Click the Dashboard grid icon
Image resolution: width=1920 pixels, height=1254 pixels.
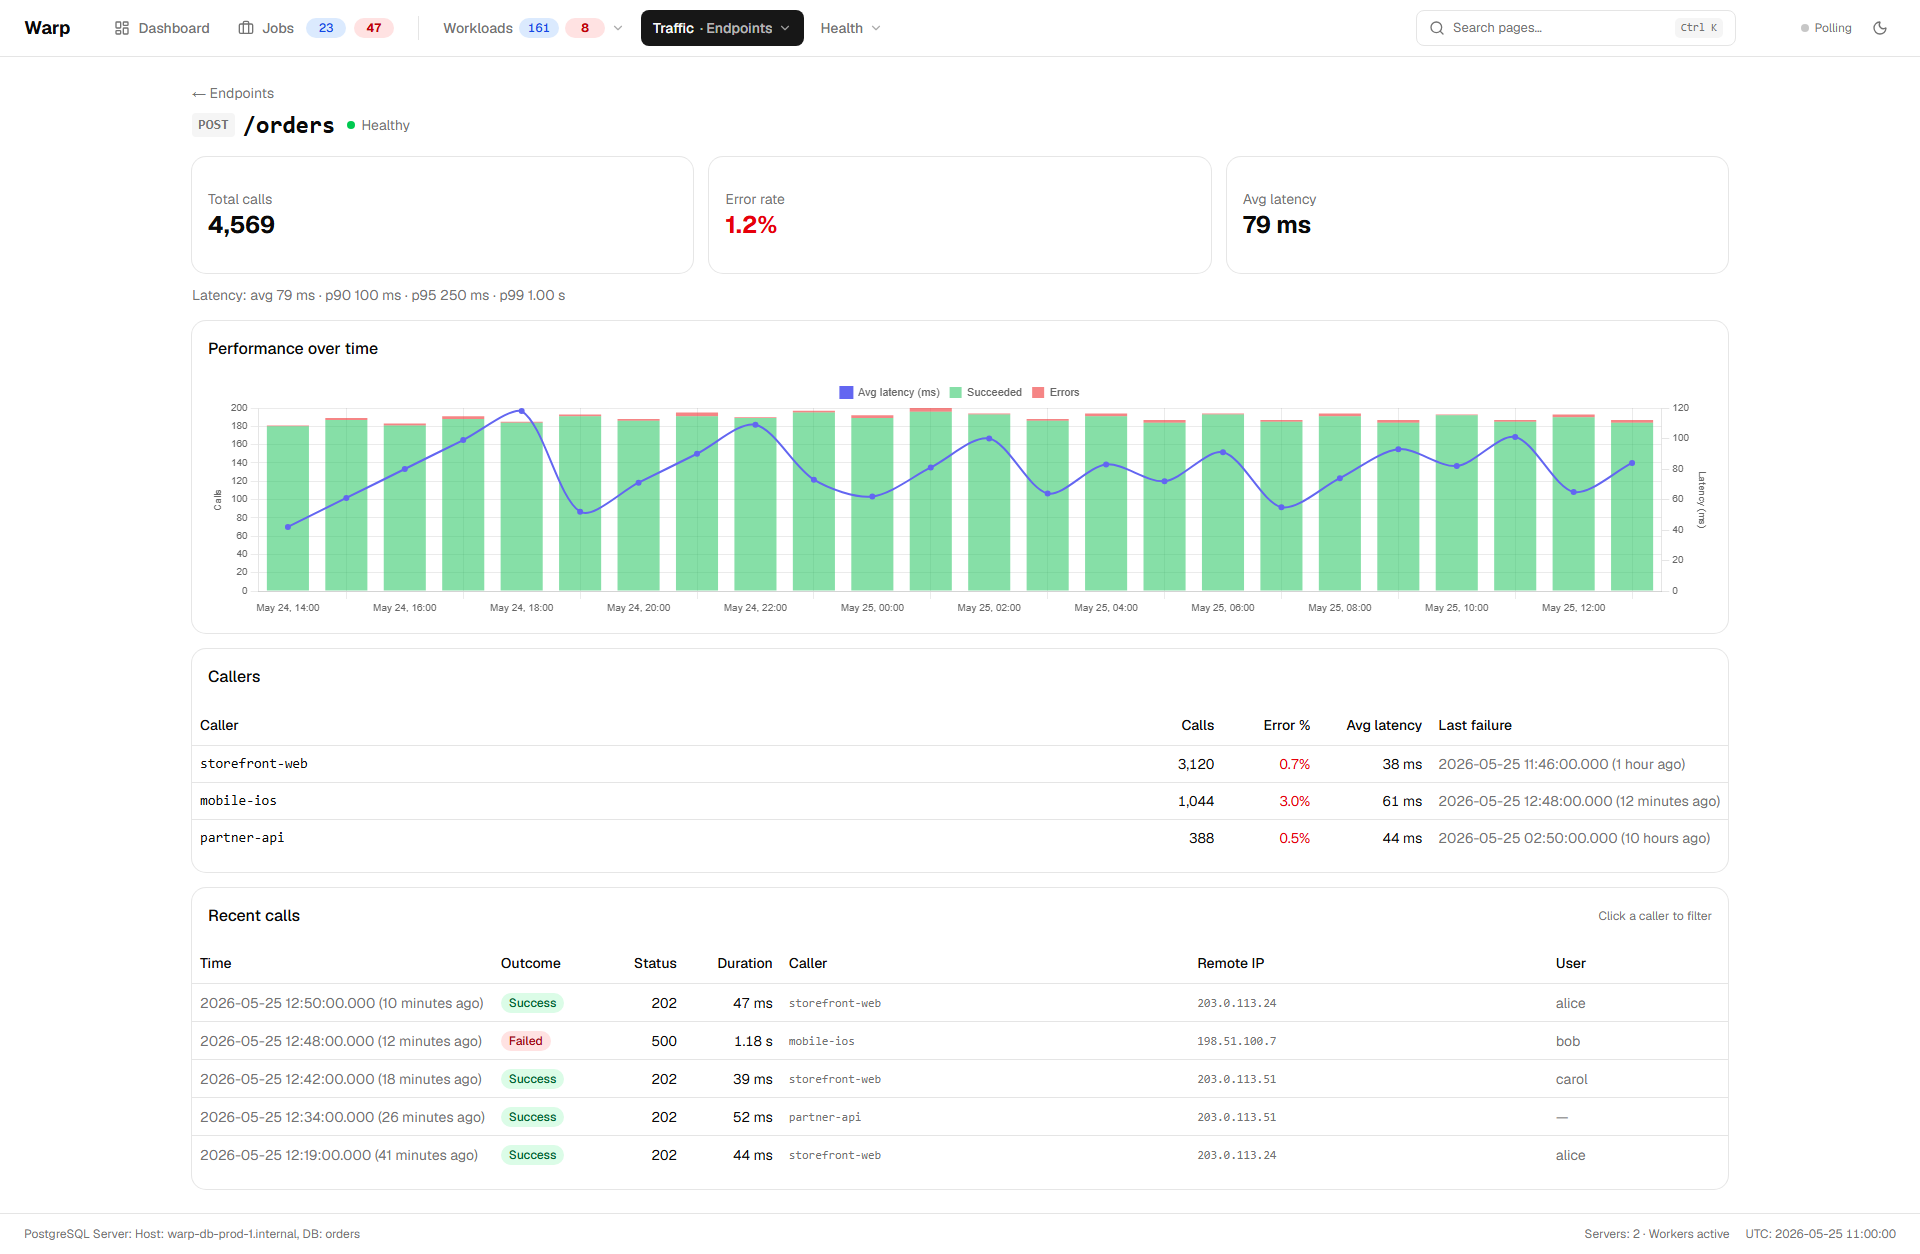[122, 28]
